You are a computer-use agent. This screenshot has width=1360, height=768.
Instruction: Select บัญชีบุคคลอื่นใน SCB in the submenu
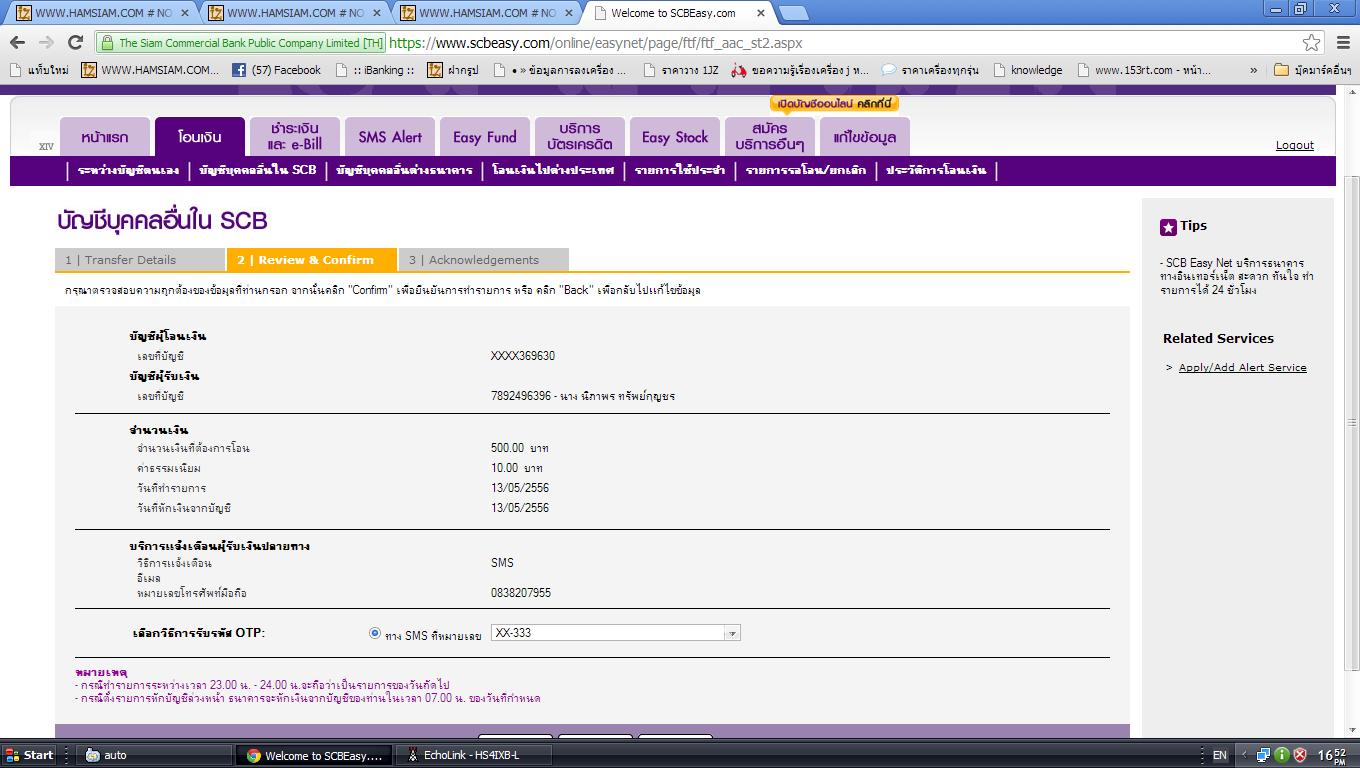pos(258,170)
